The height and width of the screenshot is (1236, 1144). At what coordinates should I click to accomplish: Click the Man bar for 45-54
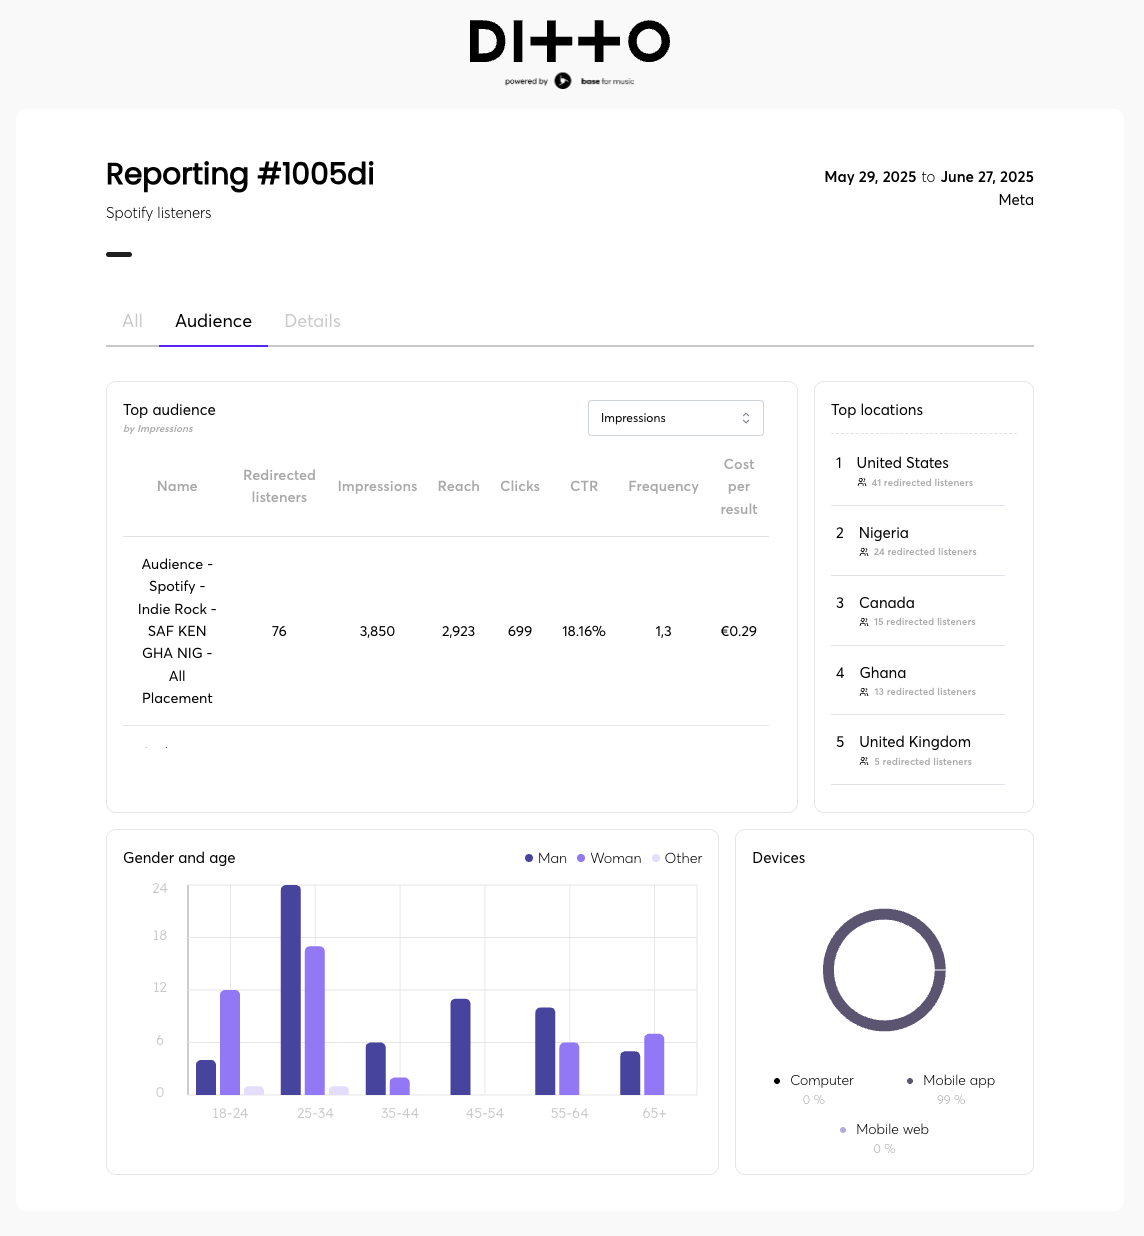[460, 1047]
